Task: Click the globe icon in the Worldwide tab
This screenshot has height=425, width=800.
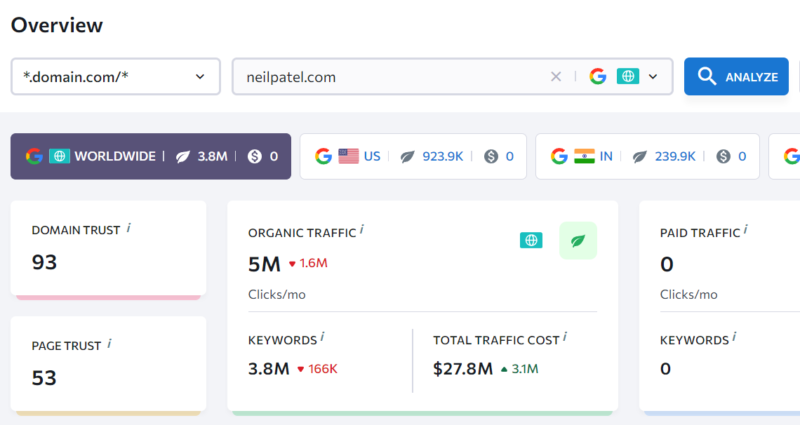Action: tap(59, 156)
